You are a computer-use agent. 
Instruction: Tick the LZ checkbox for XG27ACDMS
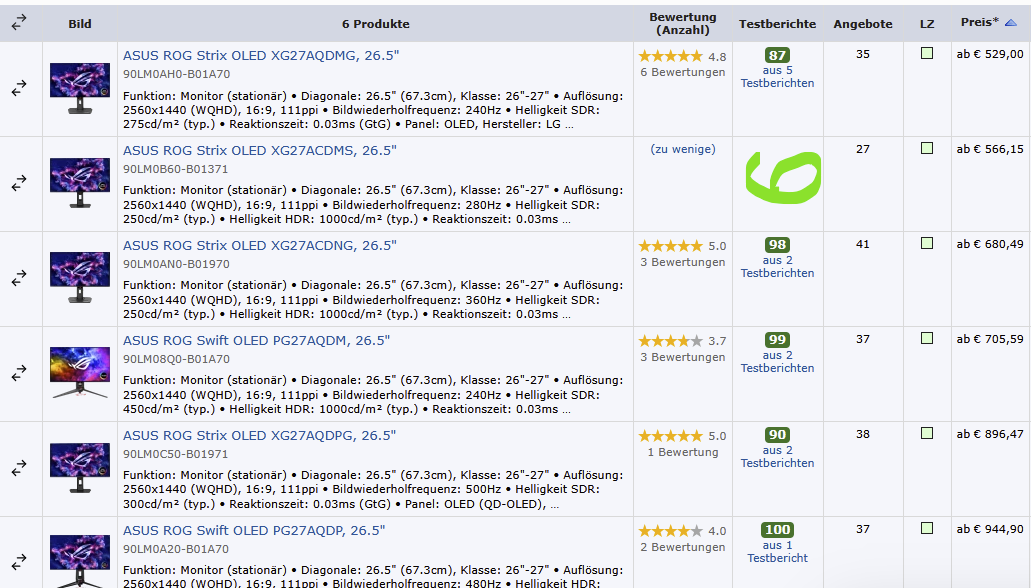click(927, 148)
